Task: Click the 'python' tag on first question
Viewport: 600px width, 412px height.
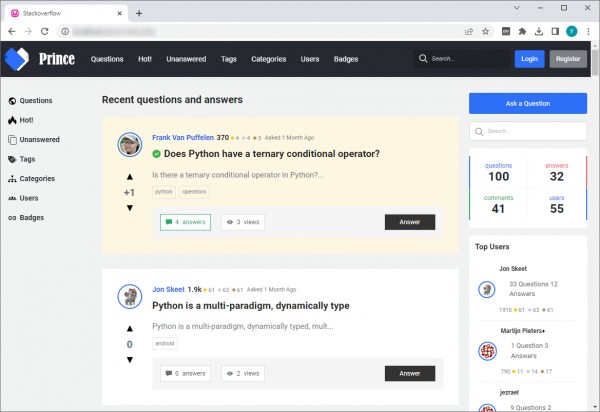Action: click(163, 190)
